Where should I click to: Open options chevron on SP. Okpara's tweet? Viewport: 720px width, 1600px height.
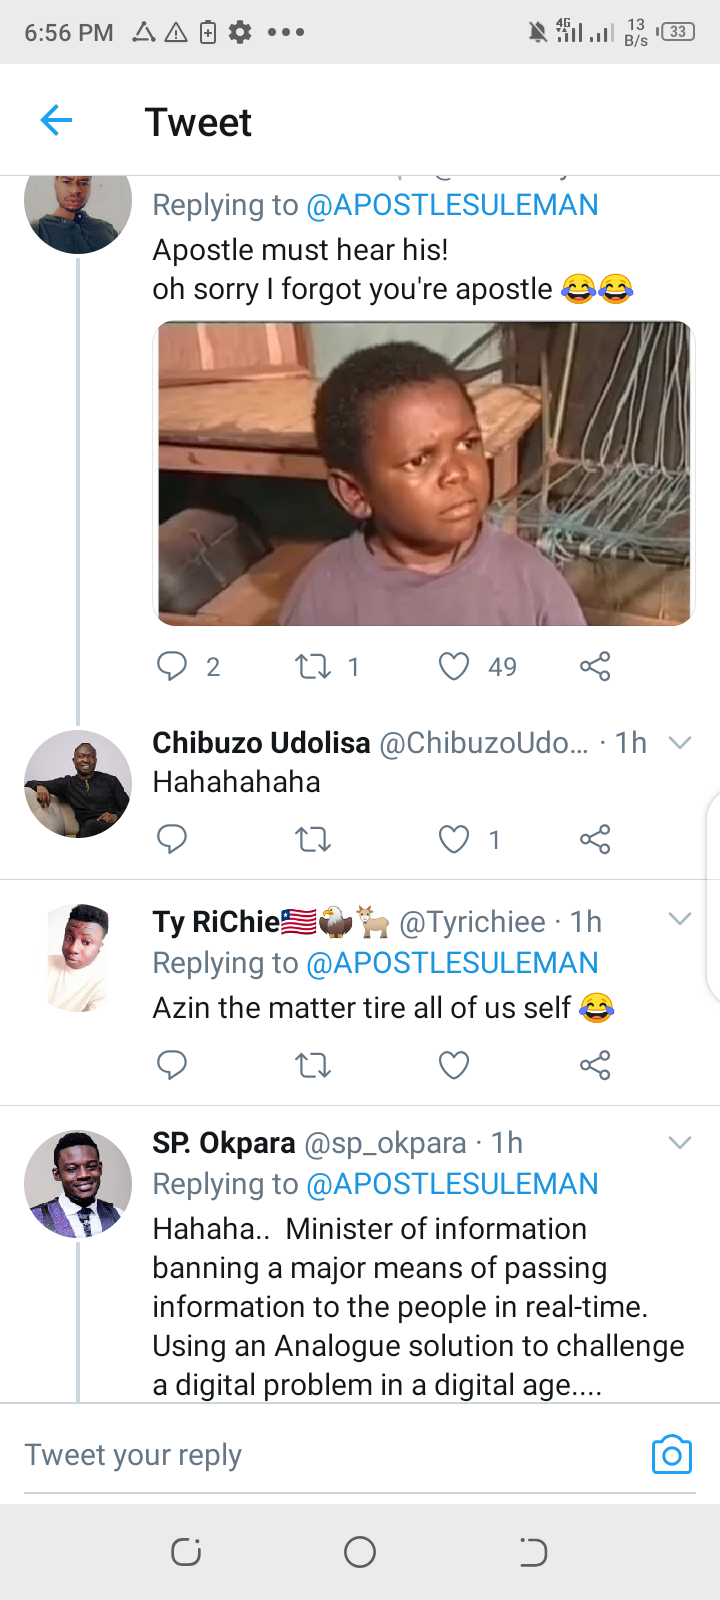680,1142
